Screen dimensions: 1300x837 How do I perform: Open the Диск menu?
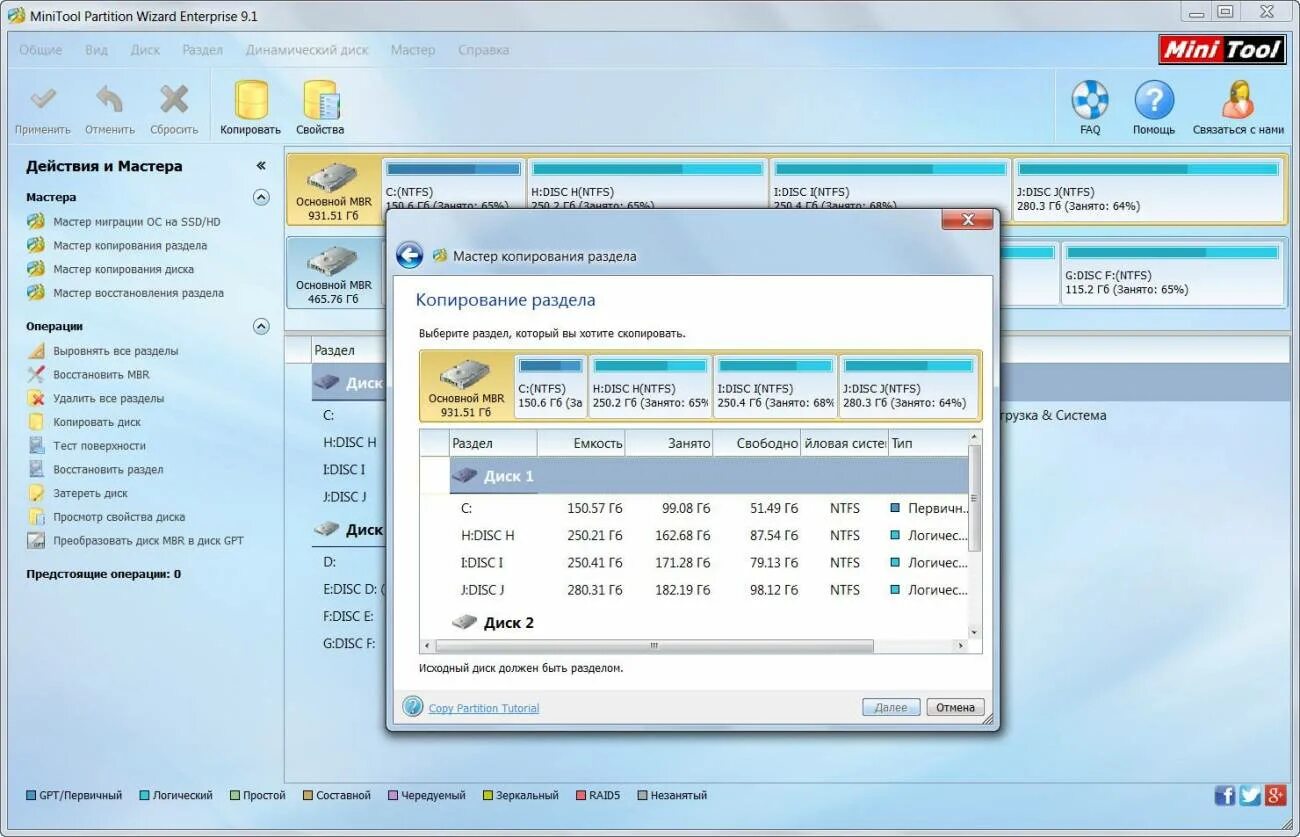coord(145,50)
